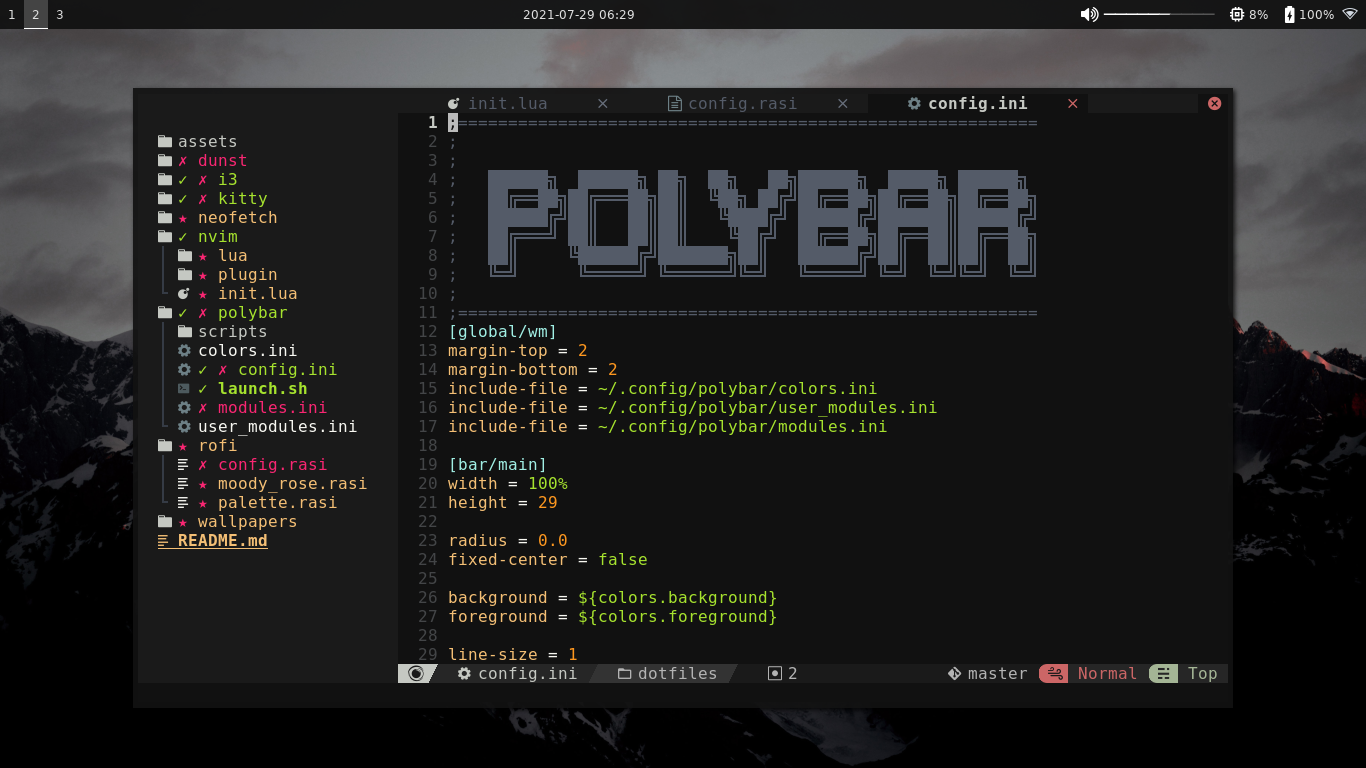Click the CPU chip icon
The image size is (1366, 768).
(1238, 15)
